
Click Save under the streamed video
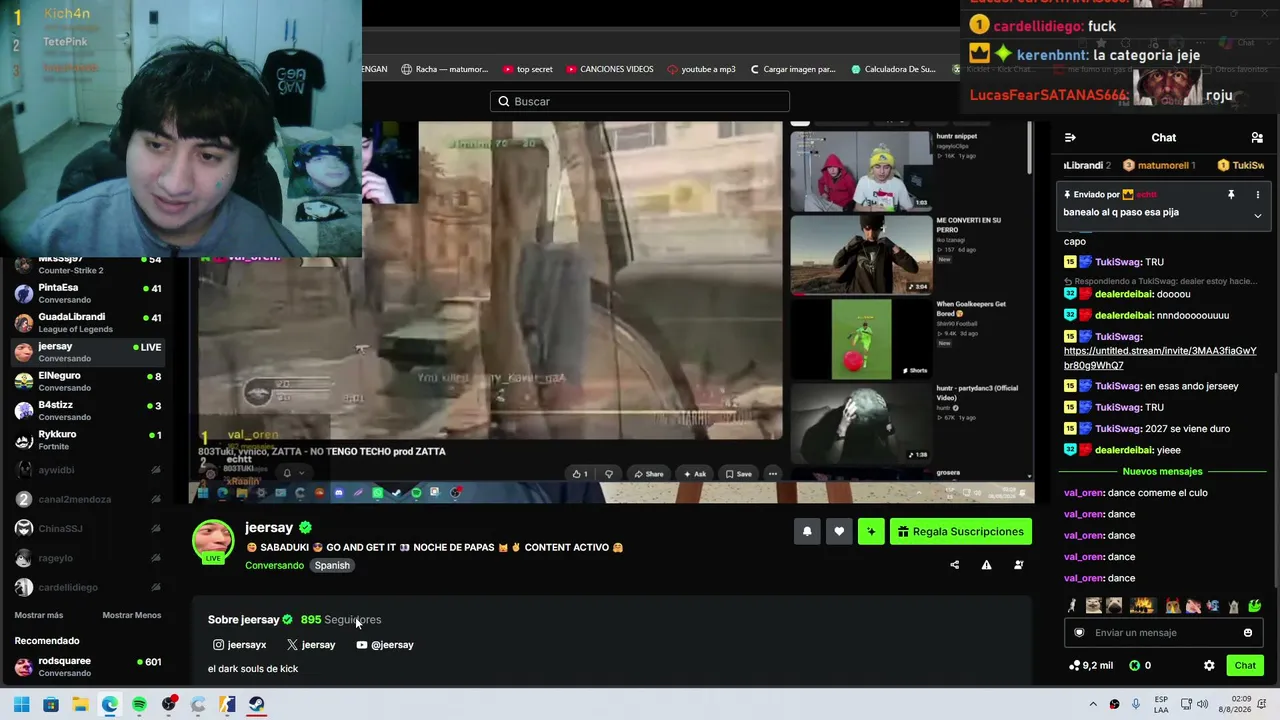pos(738,474)
